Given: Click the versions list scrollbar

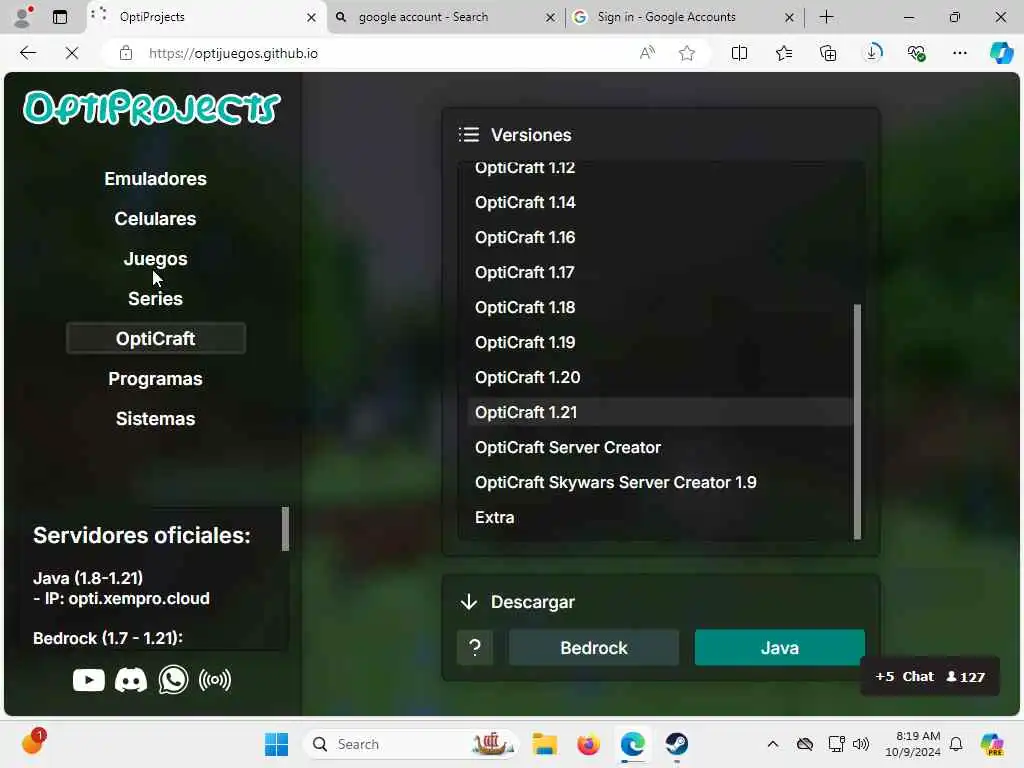Looking at the screenshot, I should 857,422.
